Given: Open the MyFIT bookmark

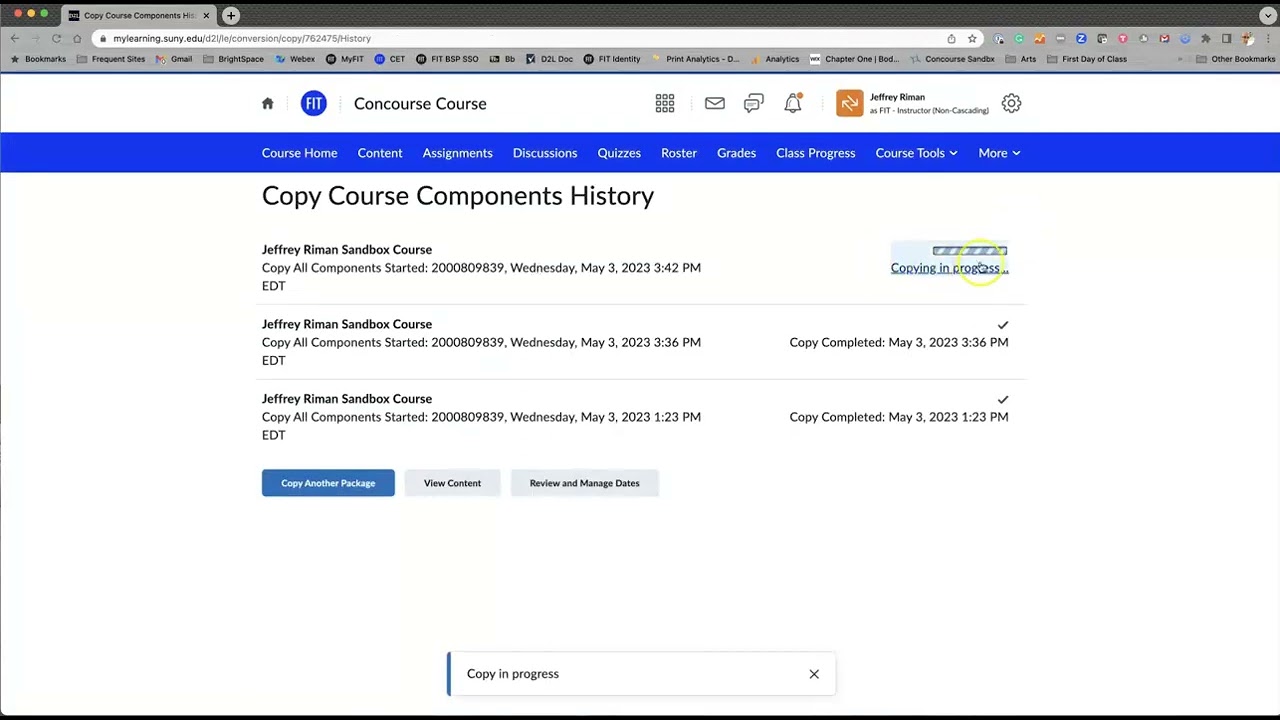Looking at the screenshot, I should (x=345, y=59).
